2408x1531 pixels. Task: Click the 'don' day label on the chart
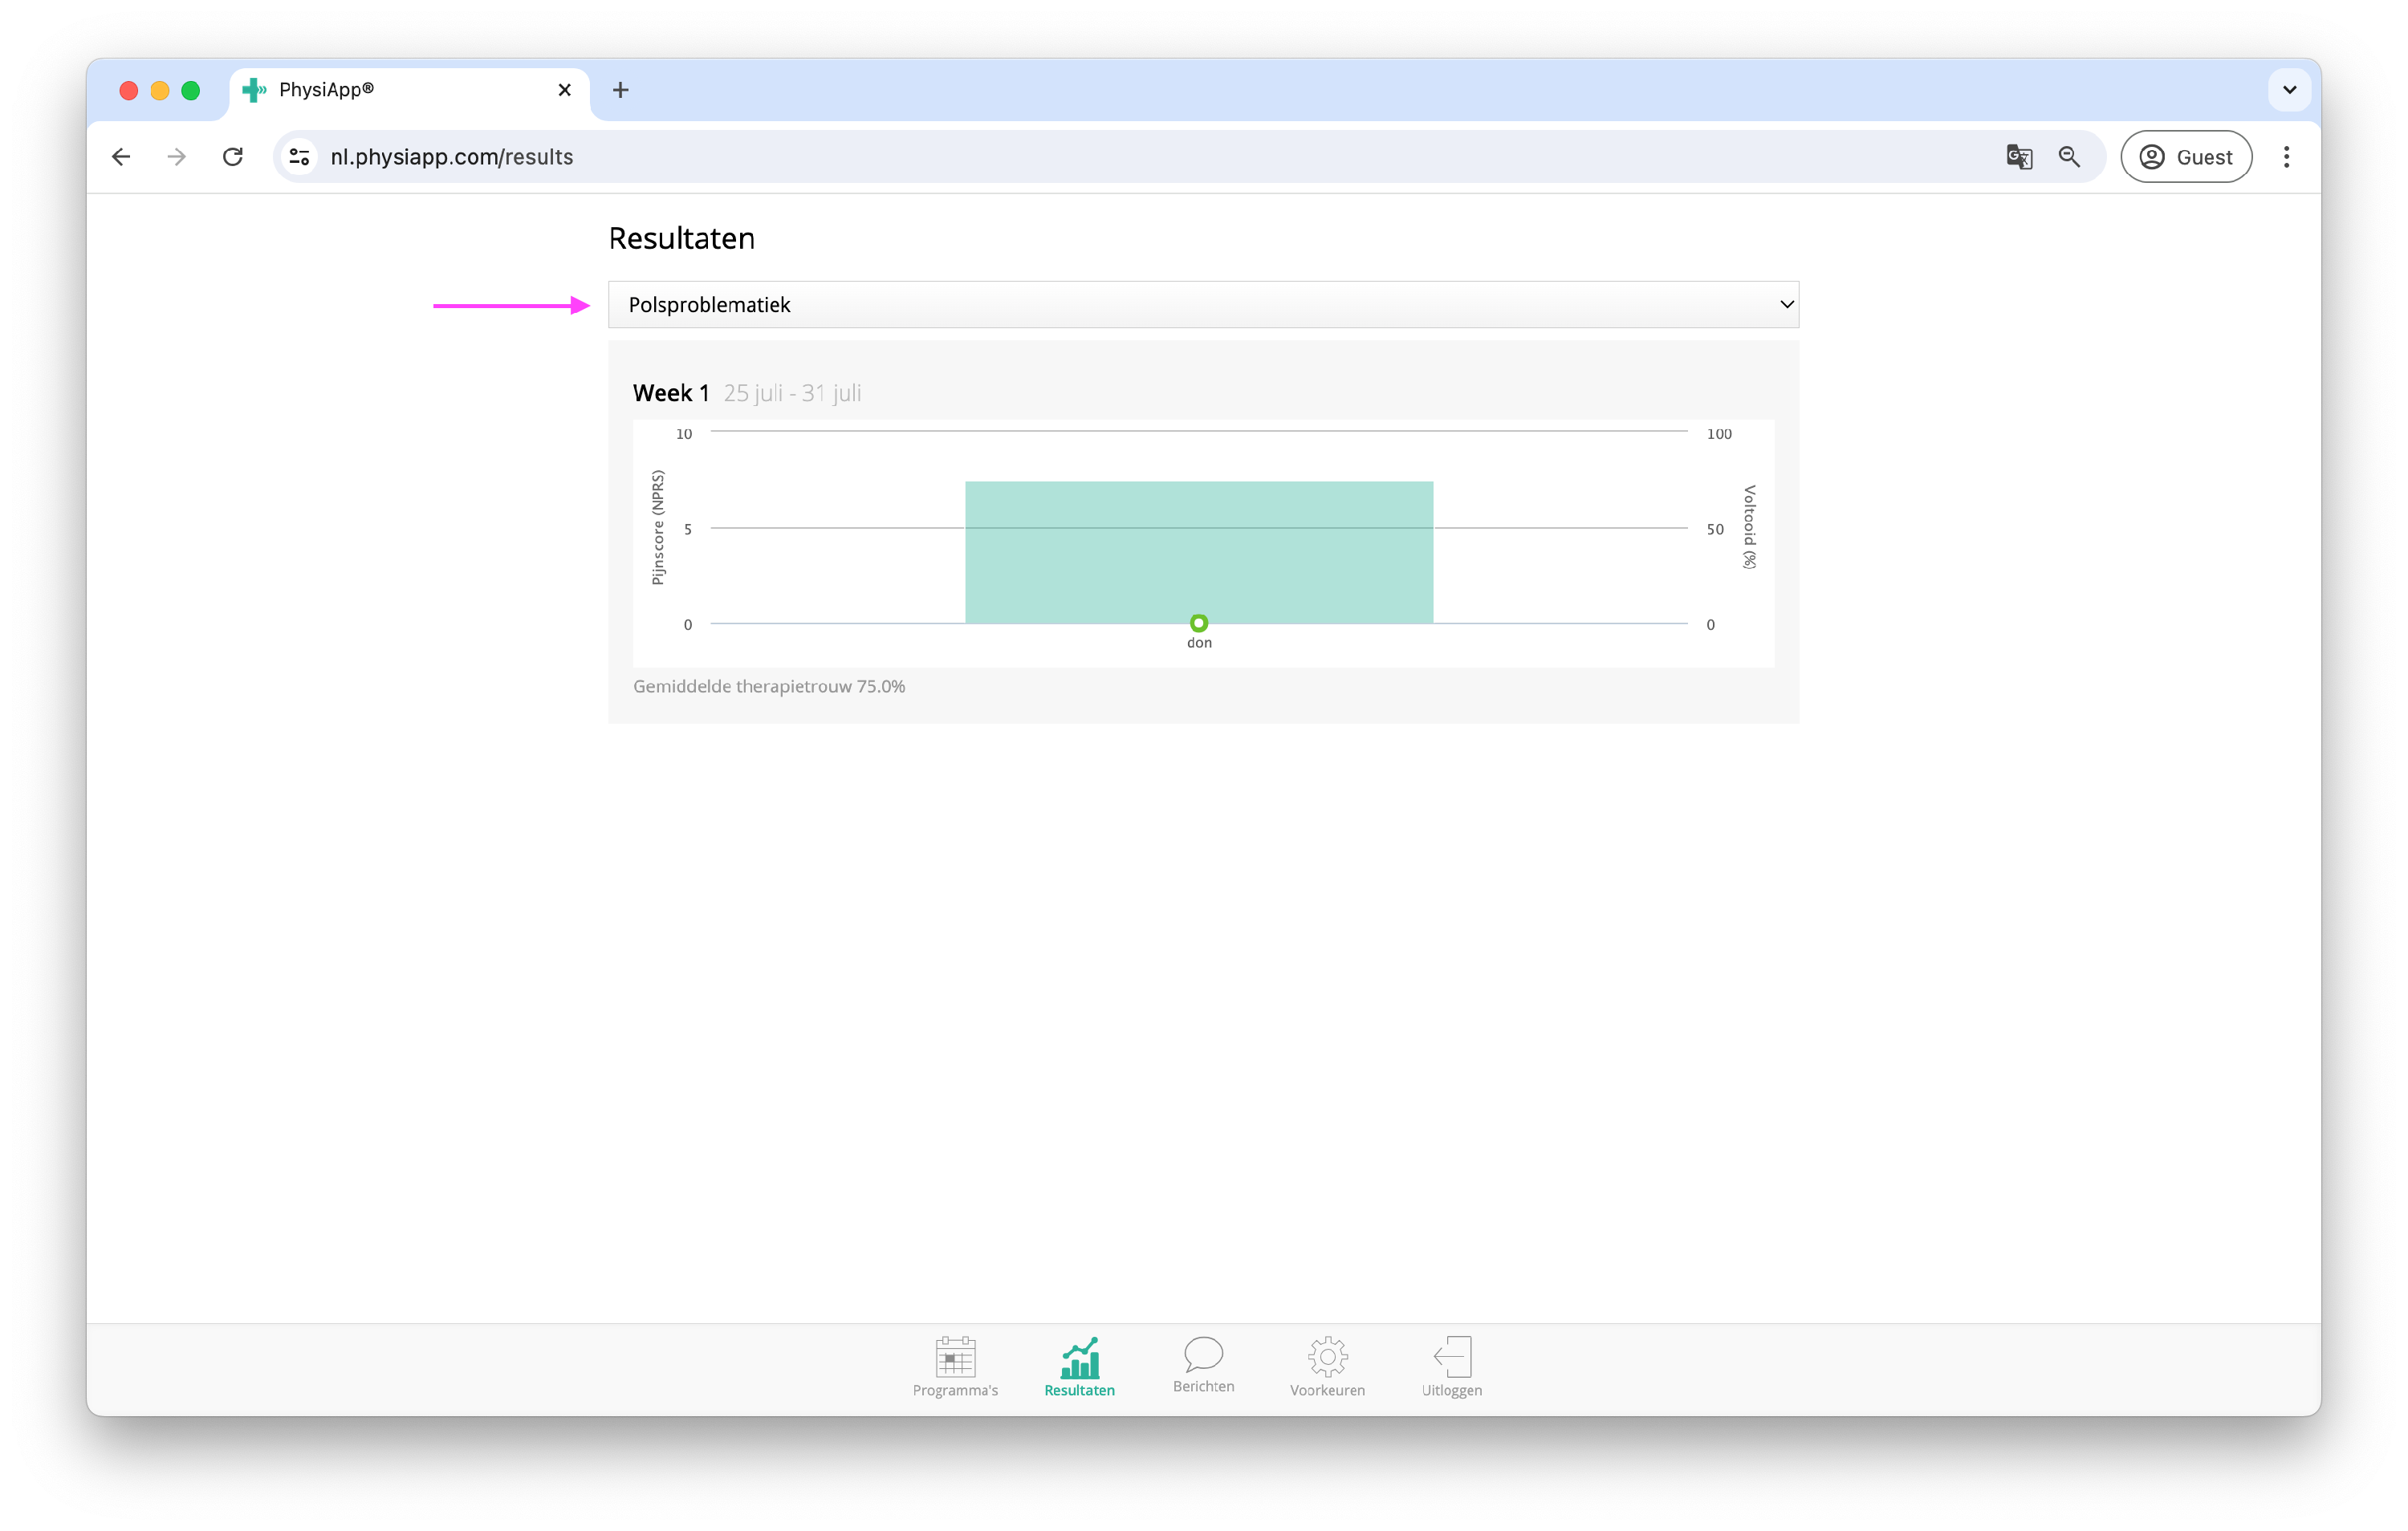point(1199,643)
